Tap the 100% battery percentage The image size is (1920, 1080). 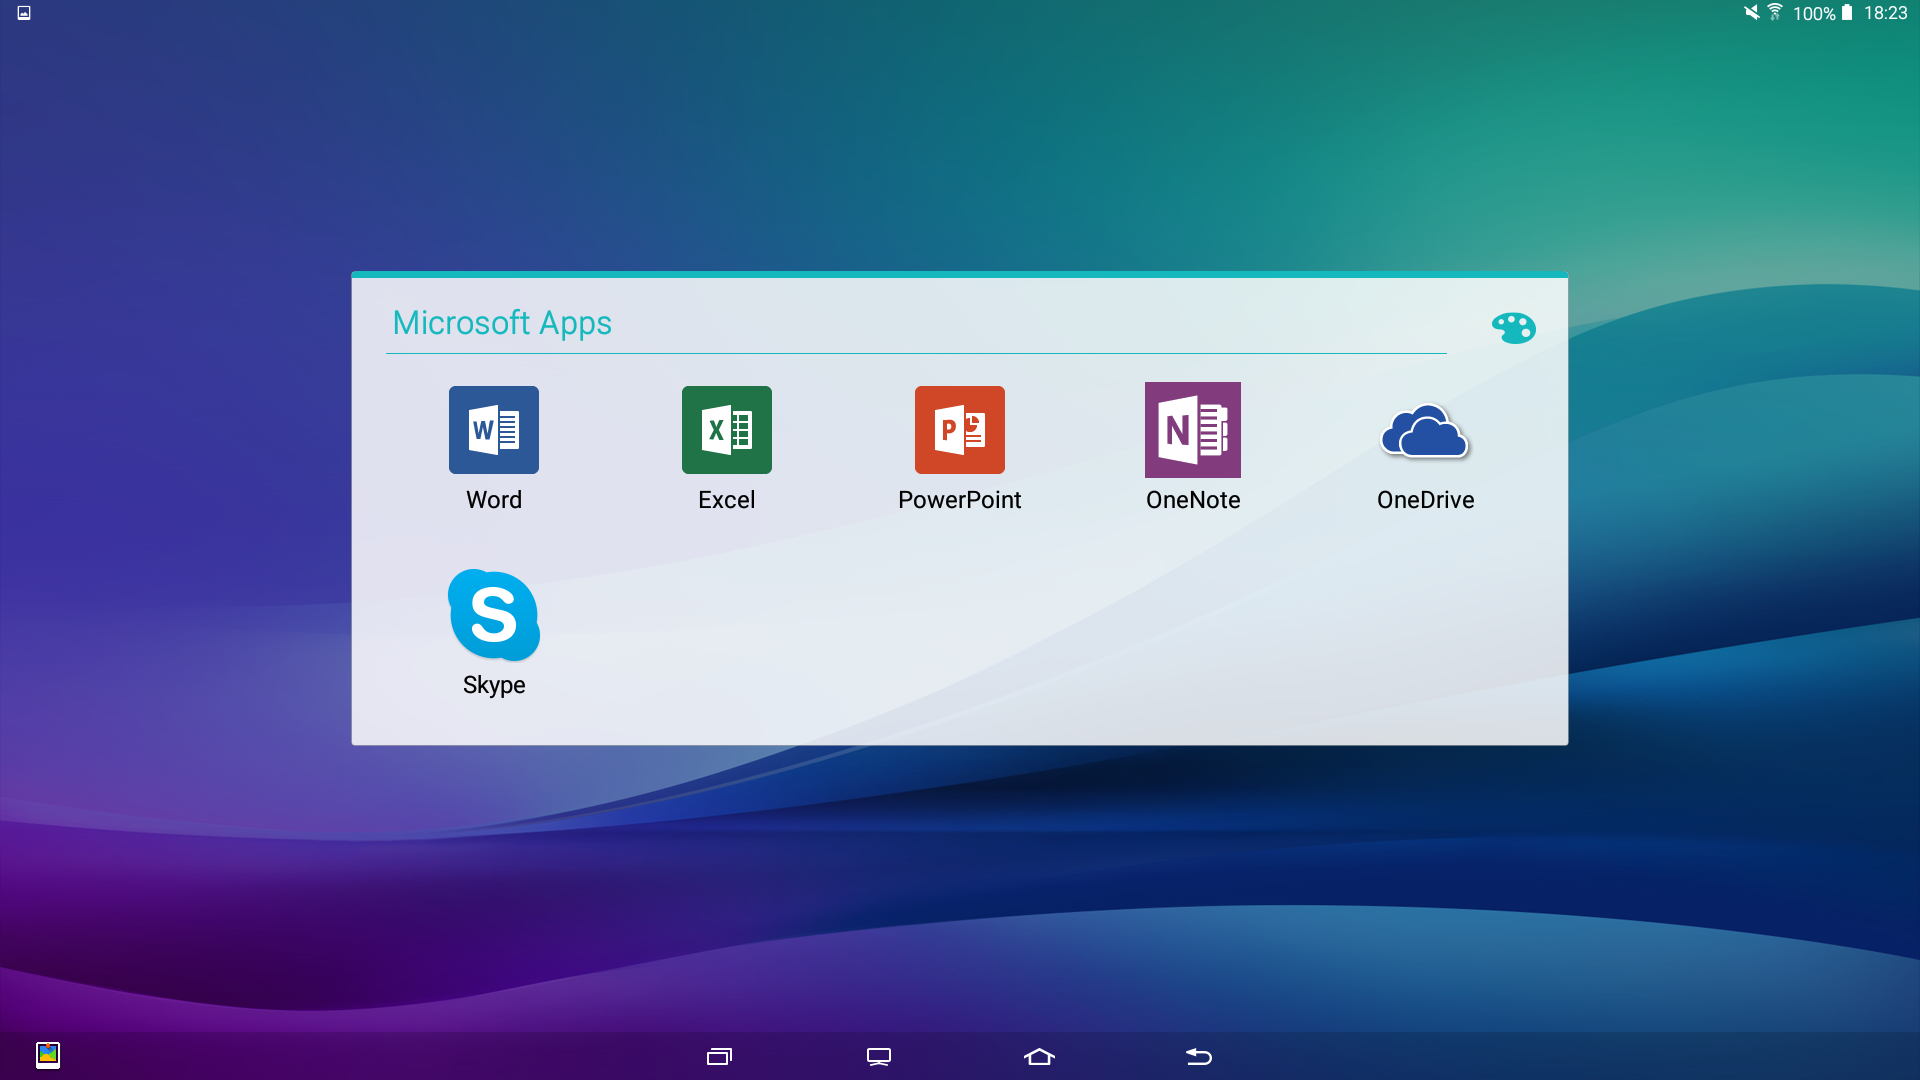tap(1814, 13)
